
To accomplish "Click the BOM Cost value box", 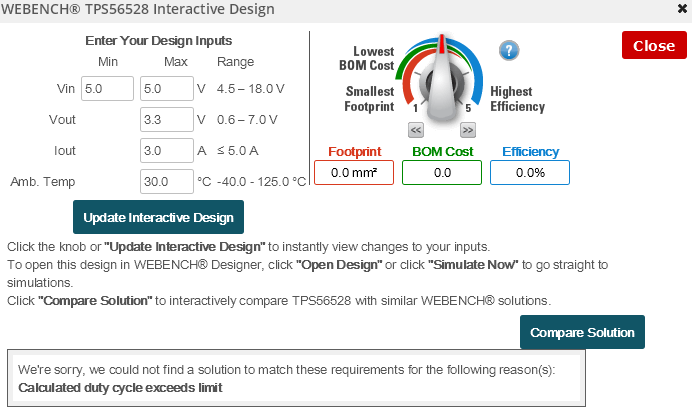I will [x=442, y=173].
